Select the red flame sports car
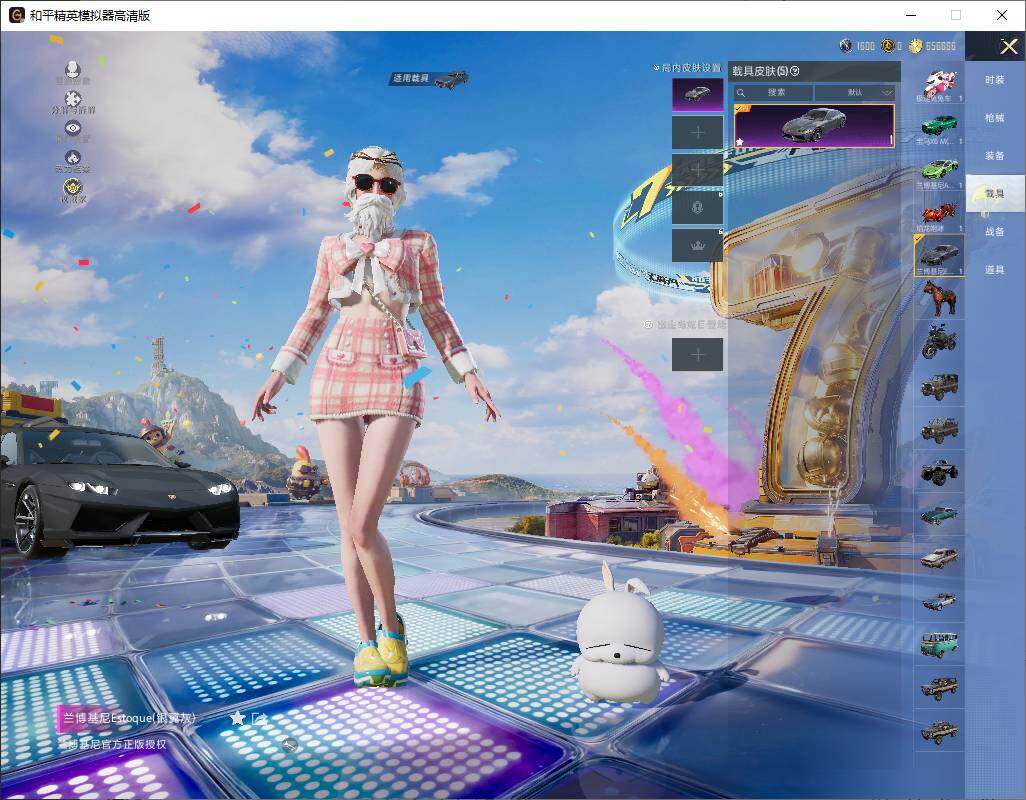Screen dimensions: 1026x800 click(x=939, y=213)
